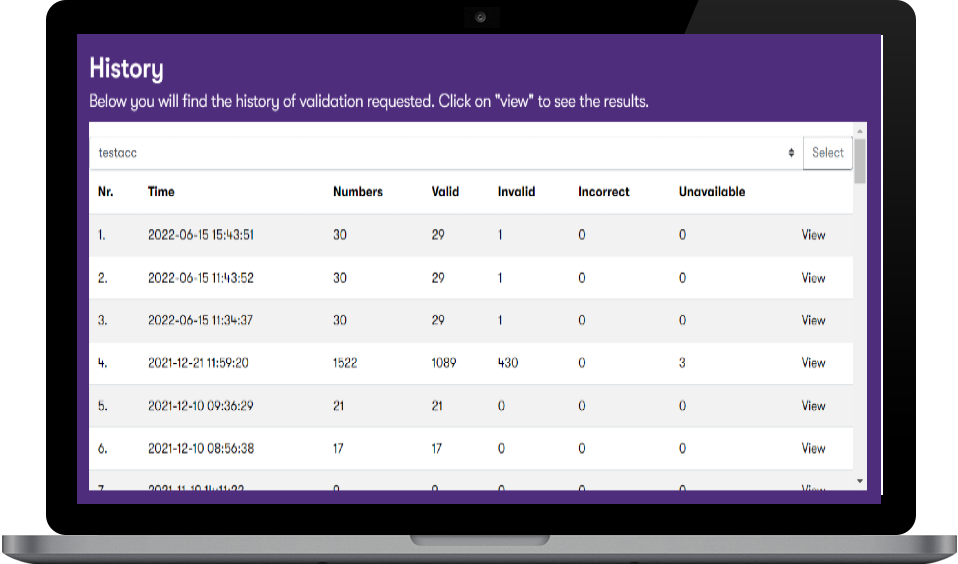
Task: Click the scrollbar down arrow
Action: [860, 481]
